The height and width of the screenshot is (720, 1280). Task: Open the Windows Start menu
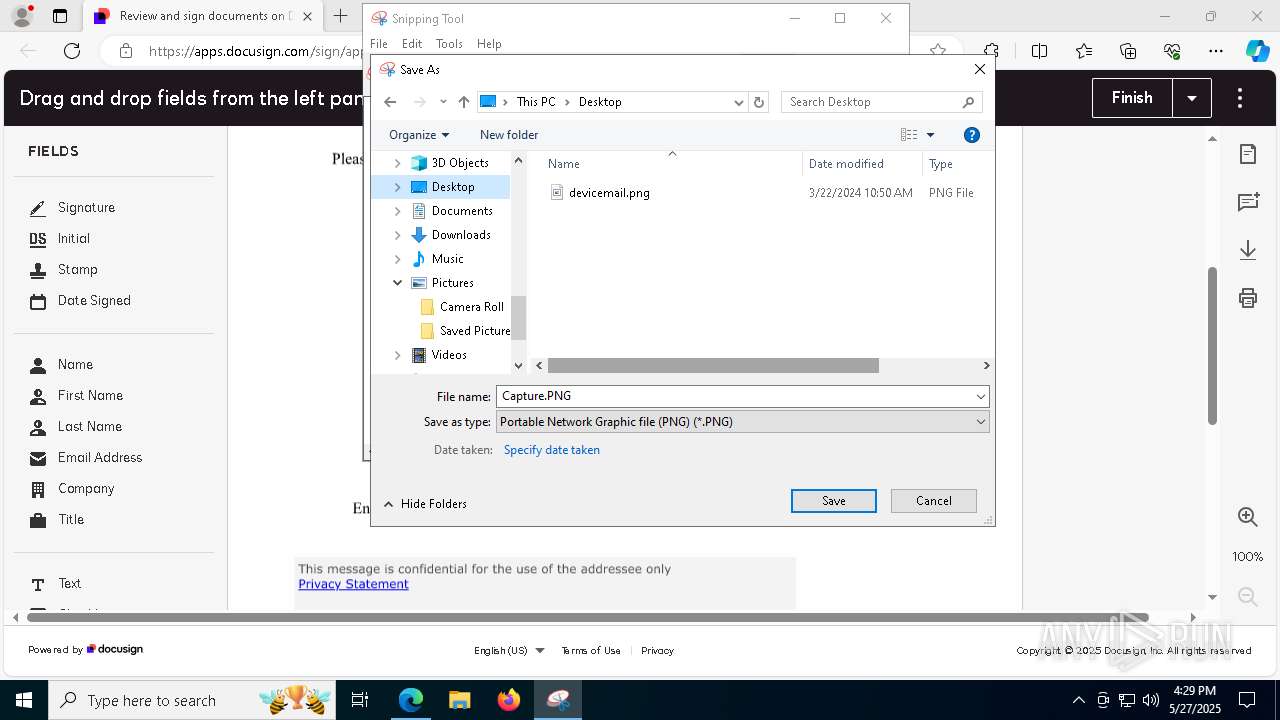(24, 700)
